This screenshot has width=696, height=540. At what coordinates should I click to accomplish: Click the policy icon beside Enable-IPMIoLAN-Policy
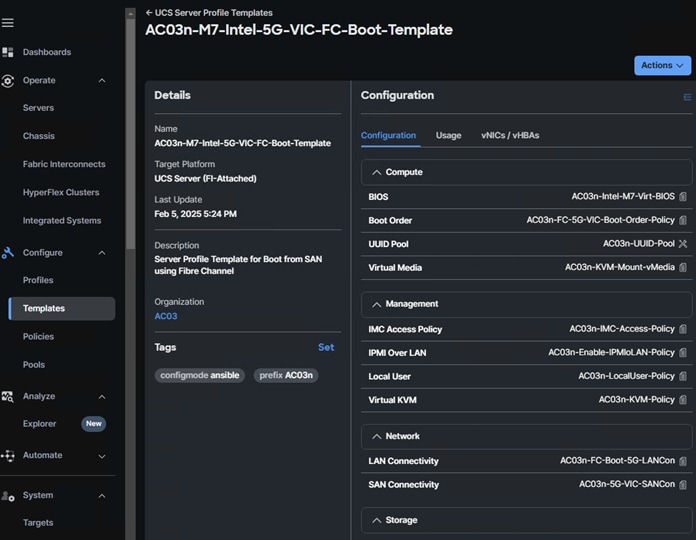683,352
